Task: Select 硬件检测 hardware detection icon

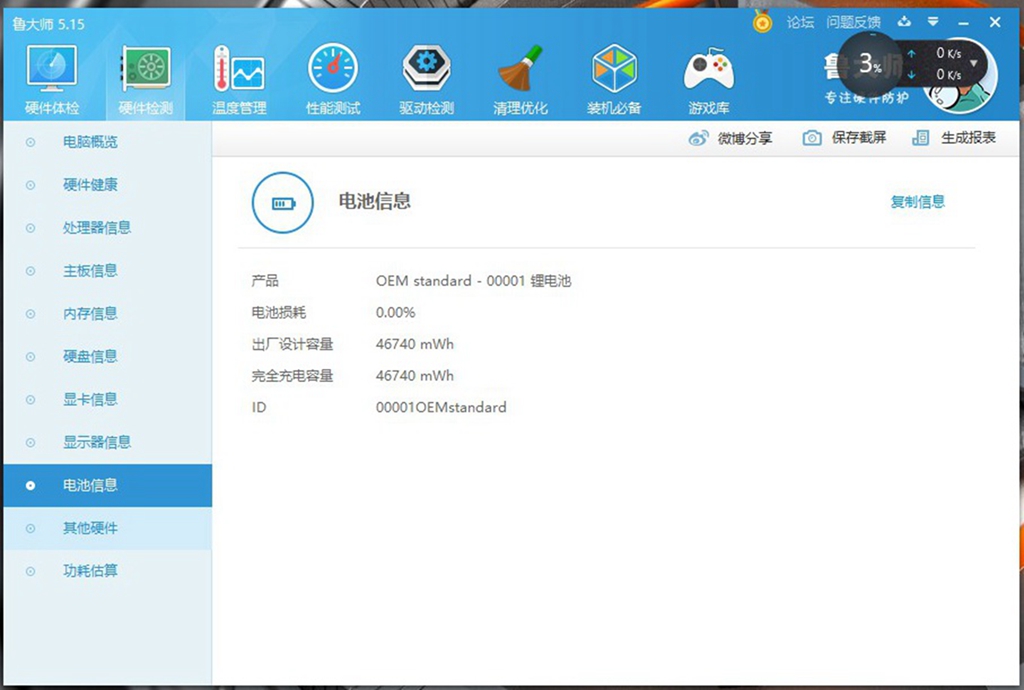Action: (x=146, y=80)
